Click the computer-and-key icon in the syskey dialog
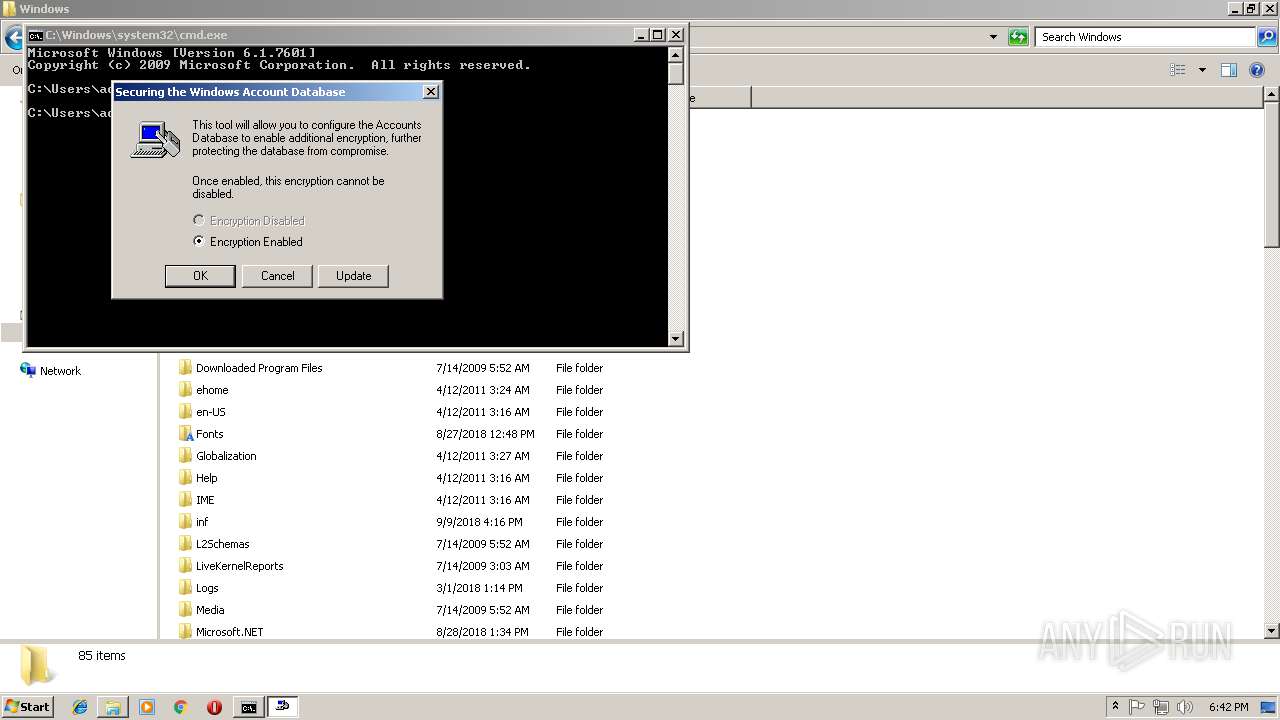The image size is (1280, 720). [x=155, y=139]
